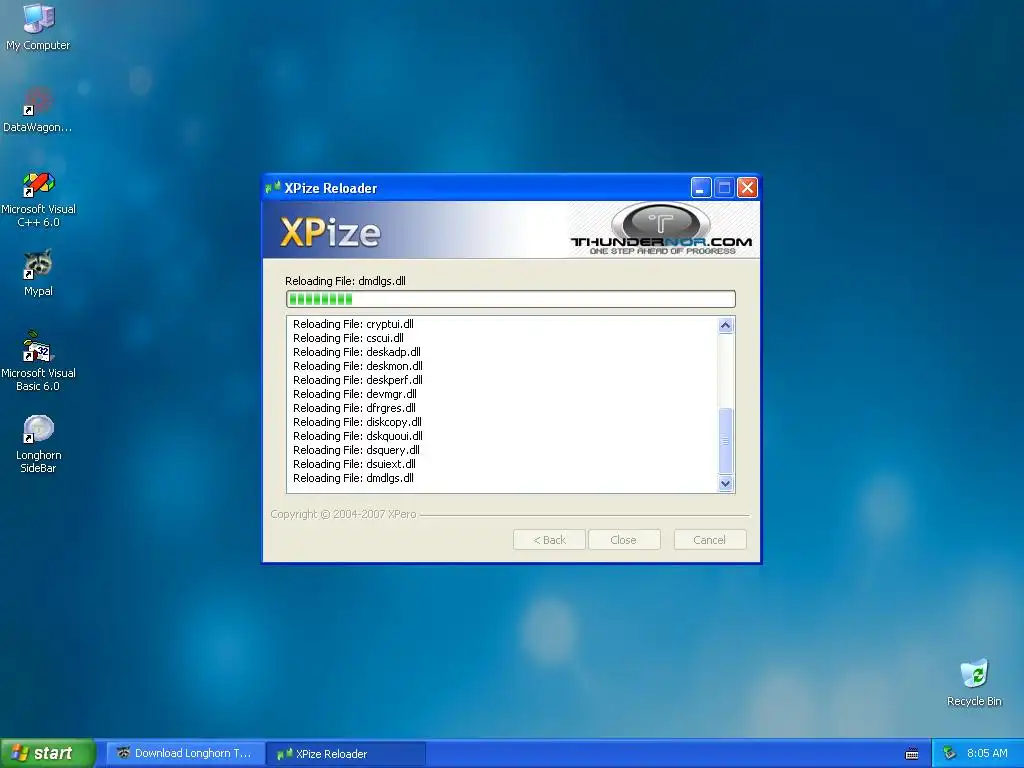
Task: Click the Cancel button
Action: tap(709, 540)
